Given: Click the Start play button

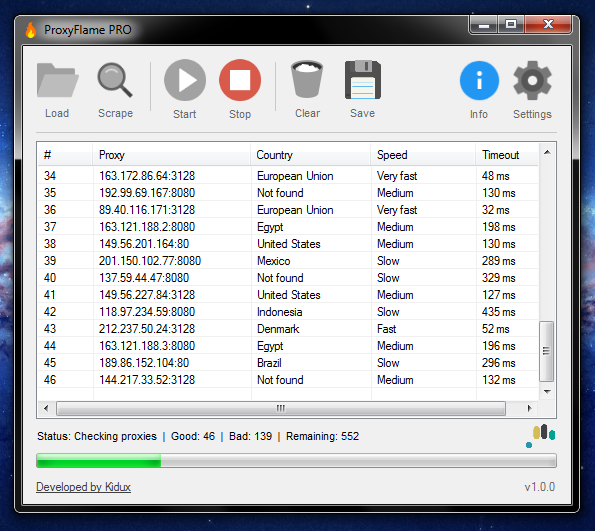Looking at the screenshot, I should tap(185, 80).
